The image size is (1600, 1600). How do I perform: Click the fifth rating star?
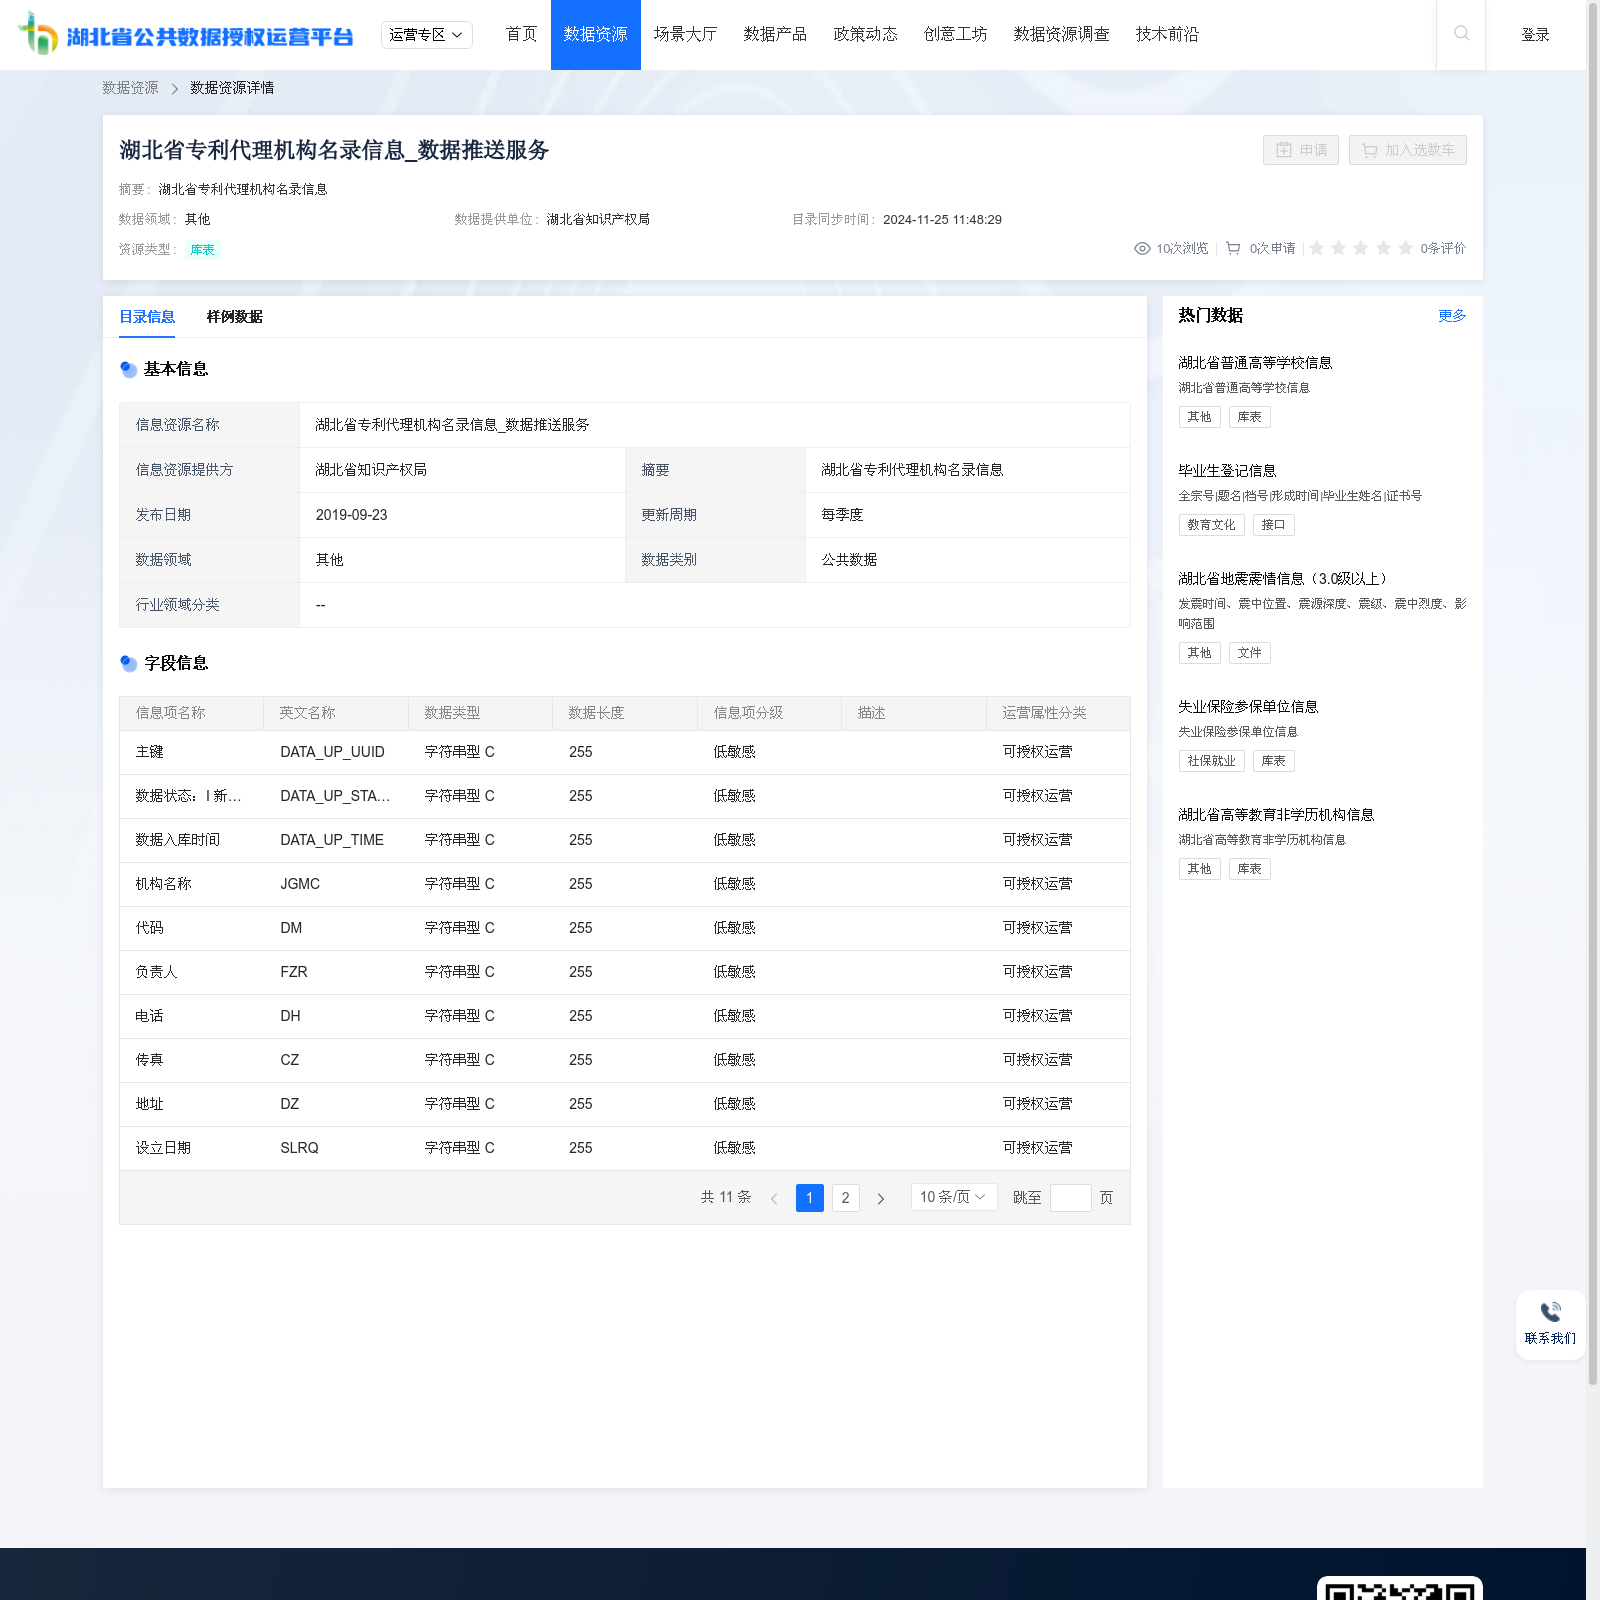coord(1405,248)
